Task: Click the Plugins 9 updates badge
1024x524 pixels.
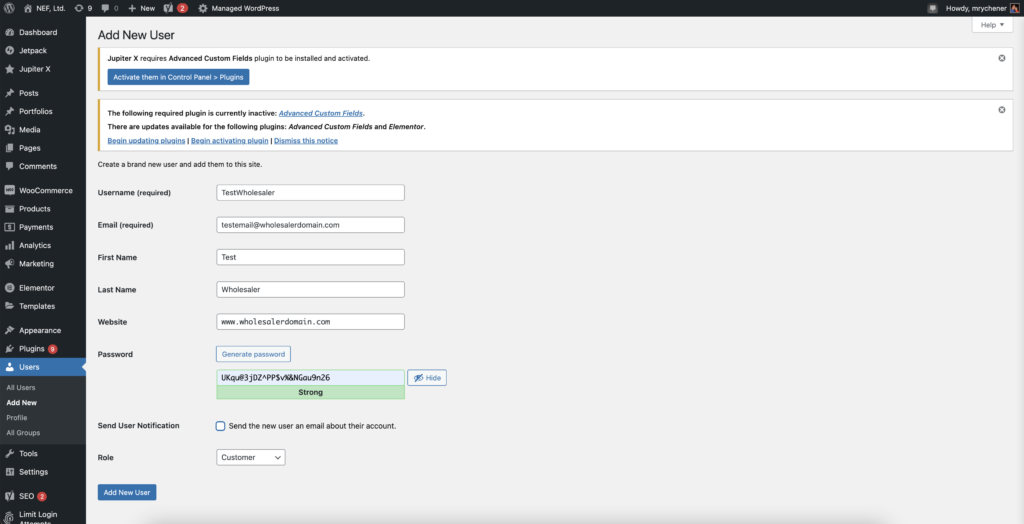Action: pos(52,349)
